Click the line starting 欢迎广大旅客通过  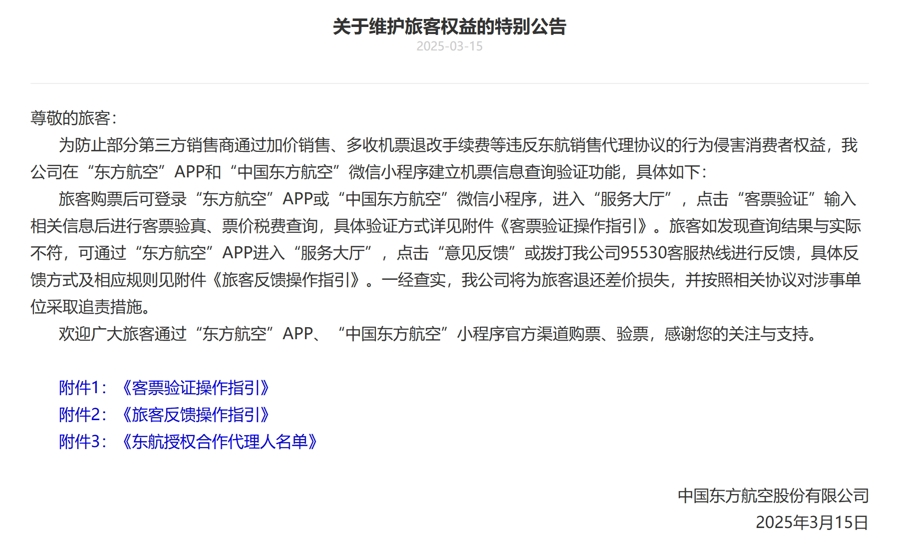(x=437, y=334)
